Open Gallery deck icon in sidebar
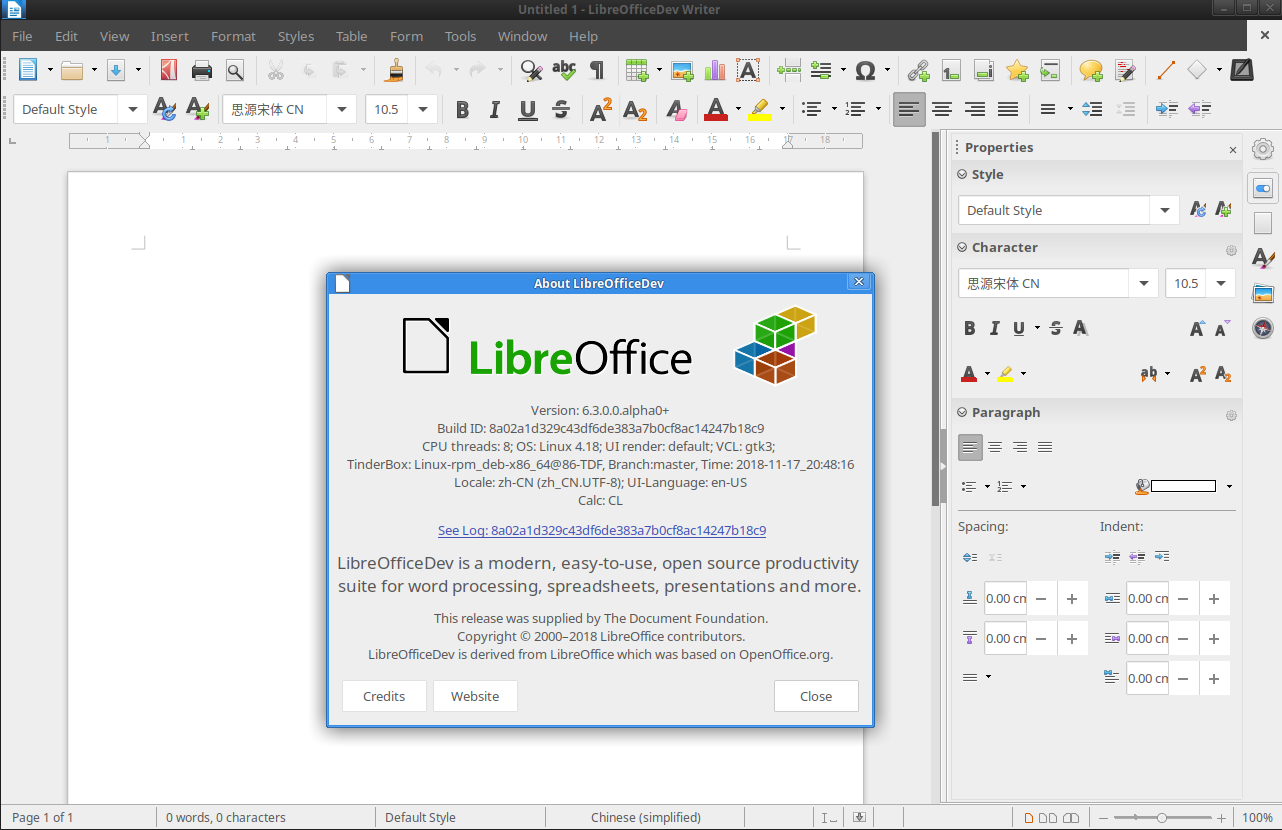1282x830 pixels. pos(1263,293)
